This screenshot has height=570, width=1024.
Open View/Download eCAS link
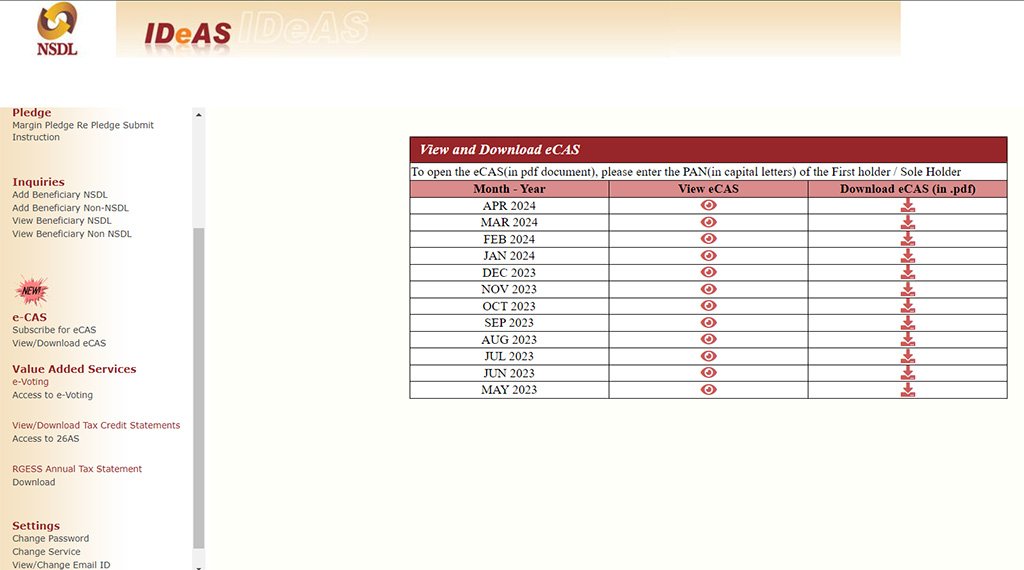click(59, 343)
